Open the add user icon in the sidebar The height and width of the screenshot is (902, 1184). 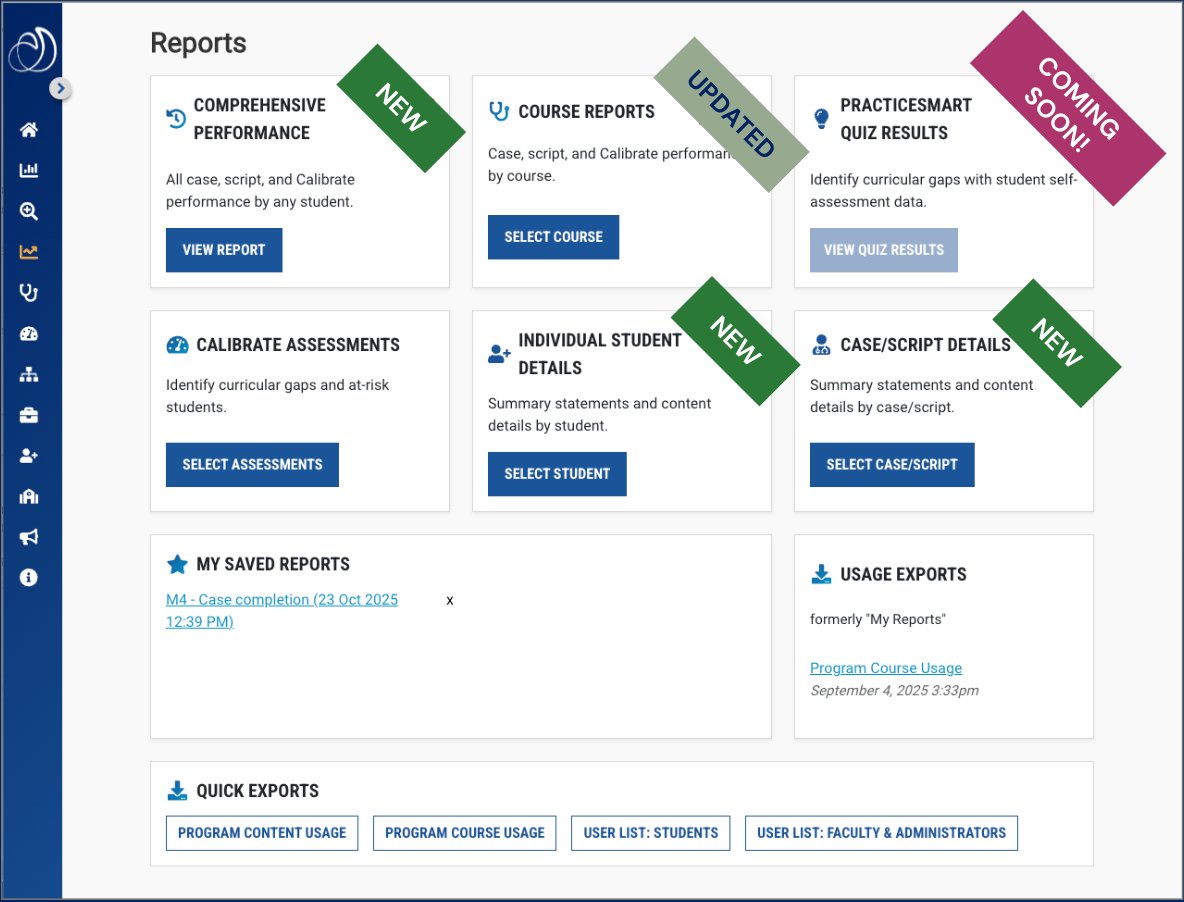(29, 456)
